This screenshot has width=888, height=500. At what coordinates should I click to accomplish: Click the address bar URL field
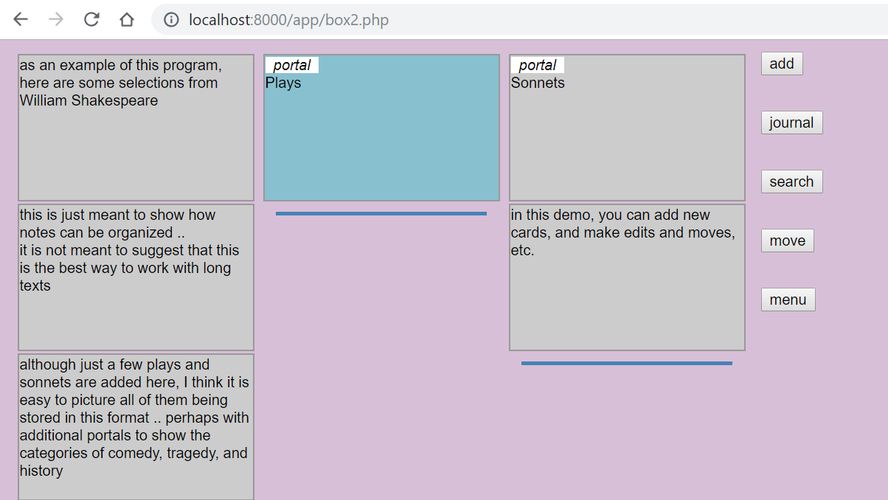[400, 20]
